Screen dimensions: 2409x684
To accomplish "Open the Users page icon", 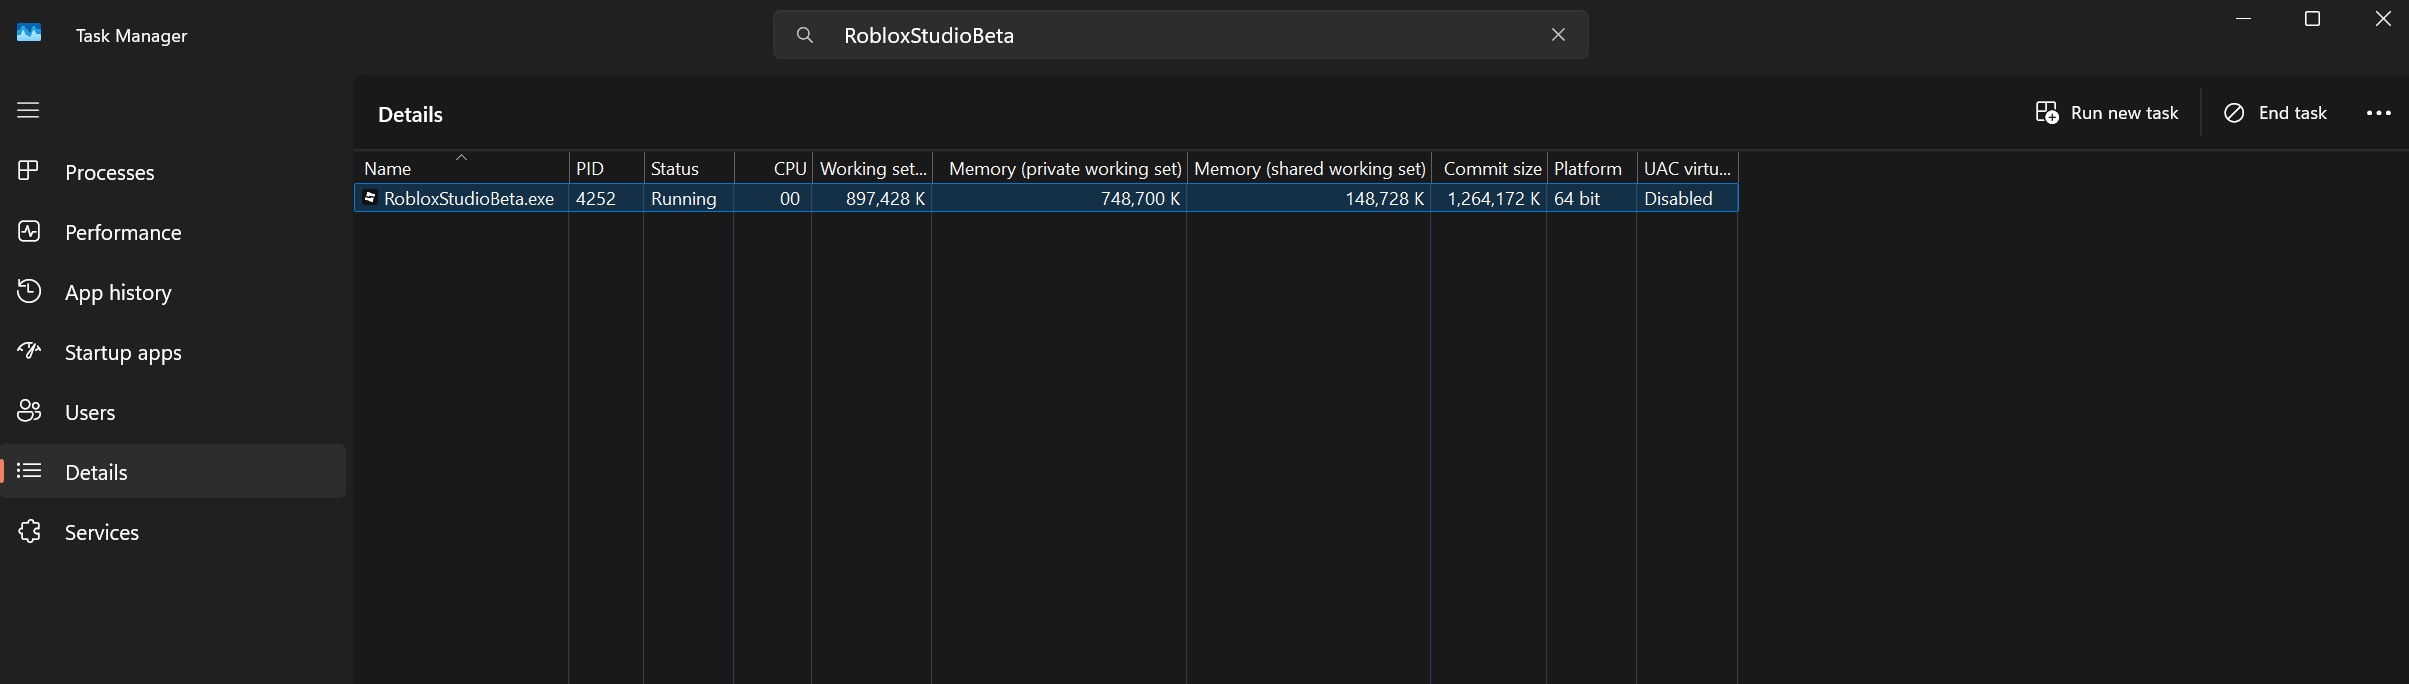I will click(x=29, y=411).
